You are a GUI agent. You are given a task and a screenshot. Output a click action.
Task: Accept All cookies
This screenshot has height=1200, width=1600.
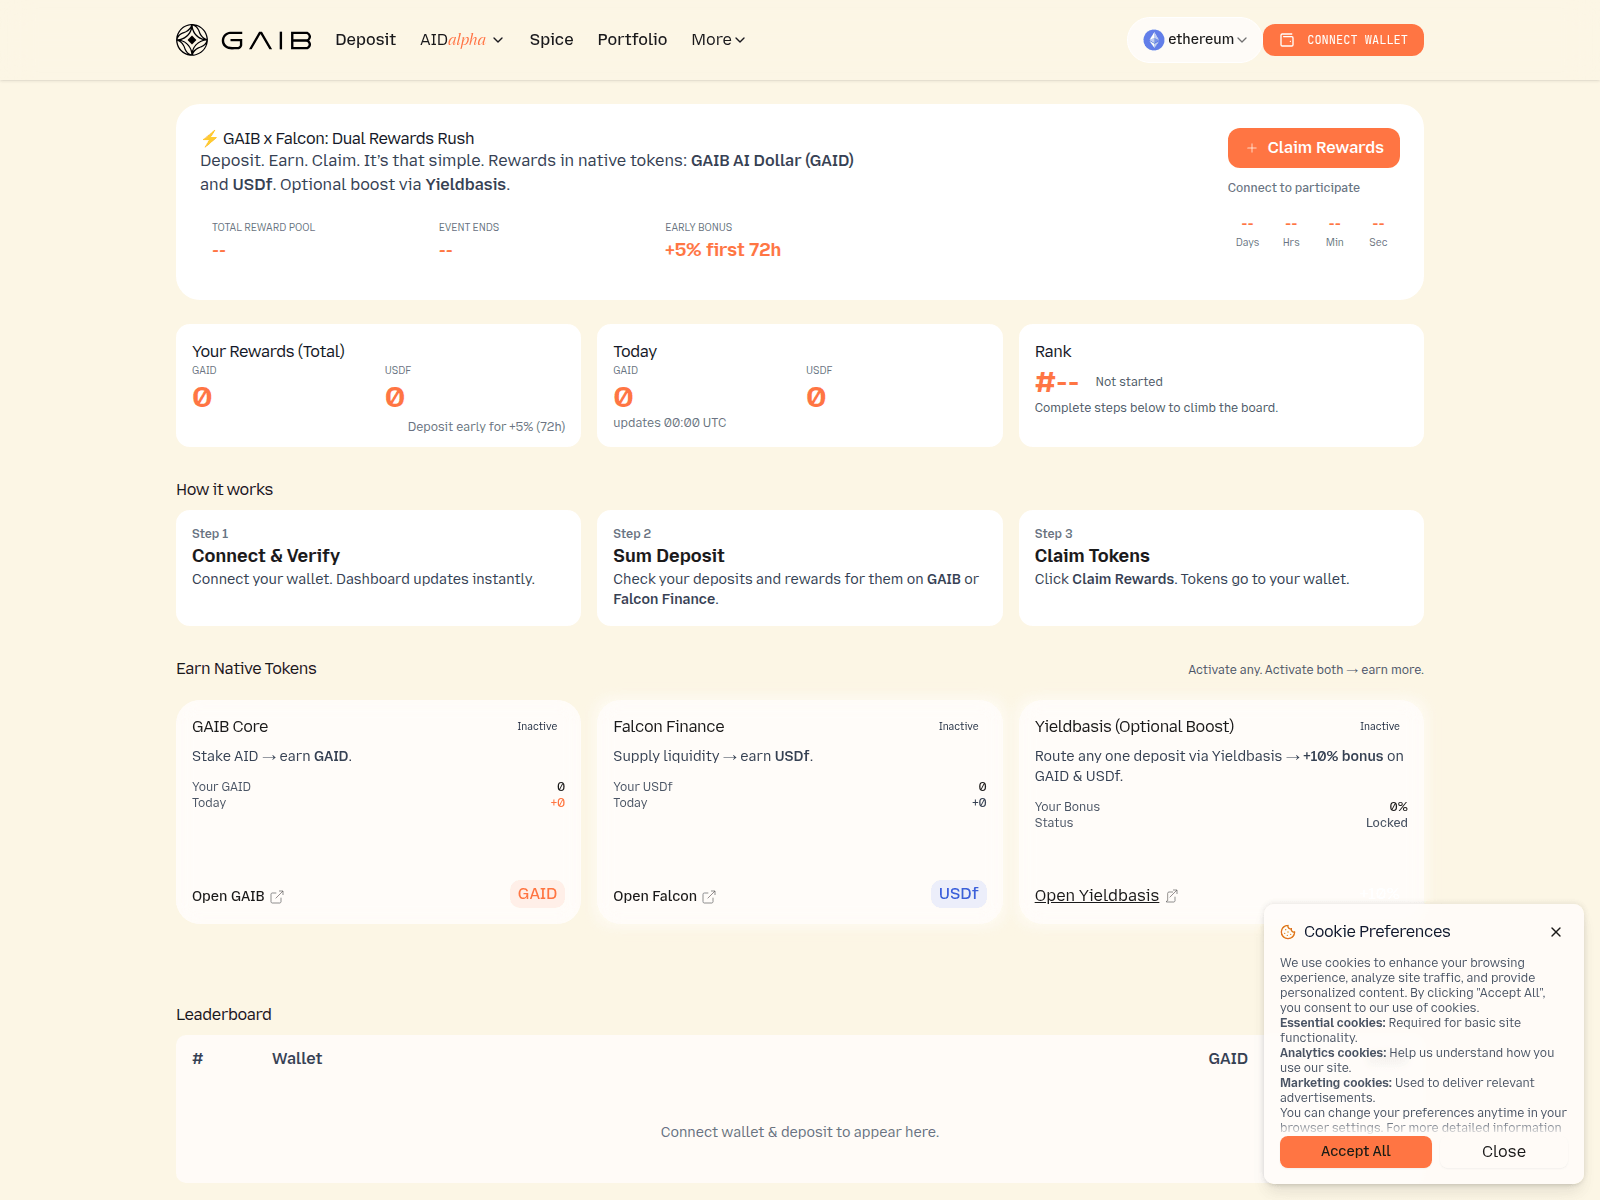1355,1152
